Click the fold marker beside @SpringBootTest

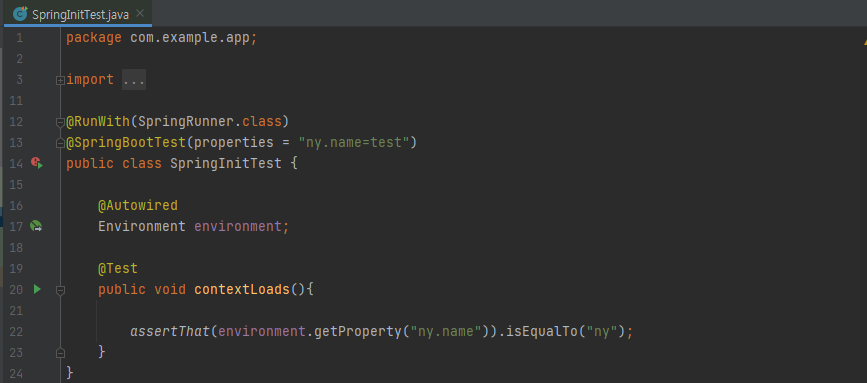point(60,143)
